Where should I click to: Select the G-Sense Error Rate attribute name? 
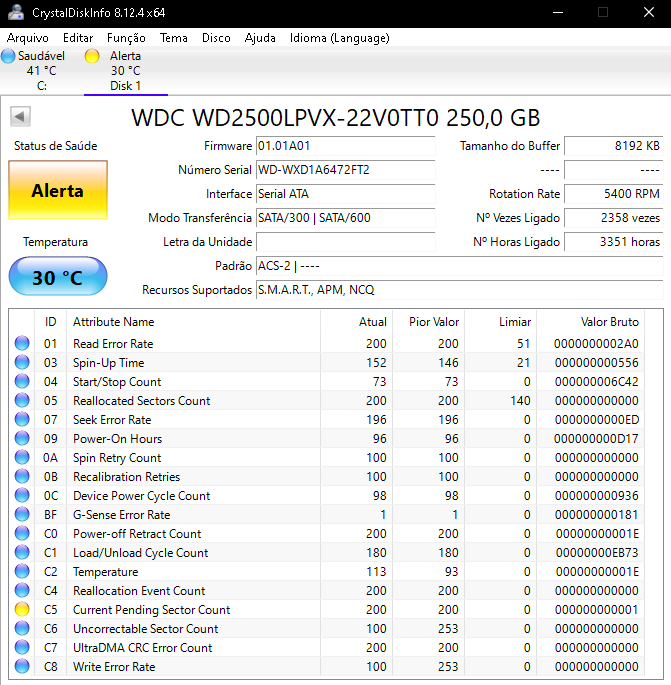tap(121, 514)
